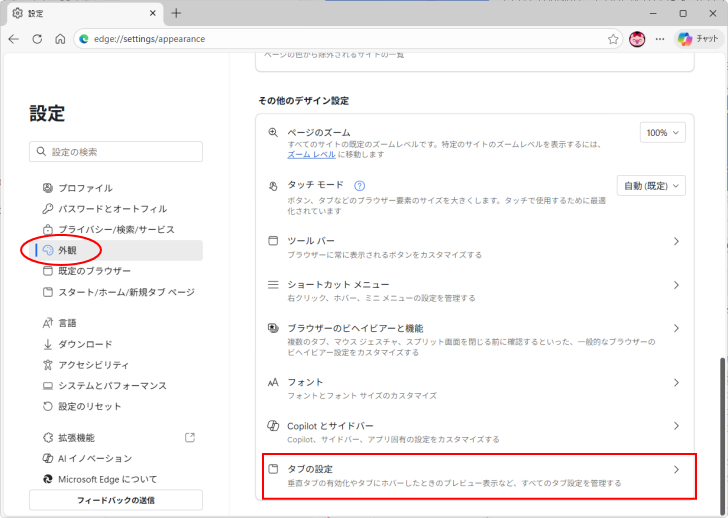Screen dimensions: 728x518
Task: Open the profile avatar icon
Action: 637,39
